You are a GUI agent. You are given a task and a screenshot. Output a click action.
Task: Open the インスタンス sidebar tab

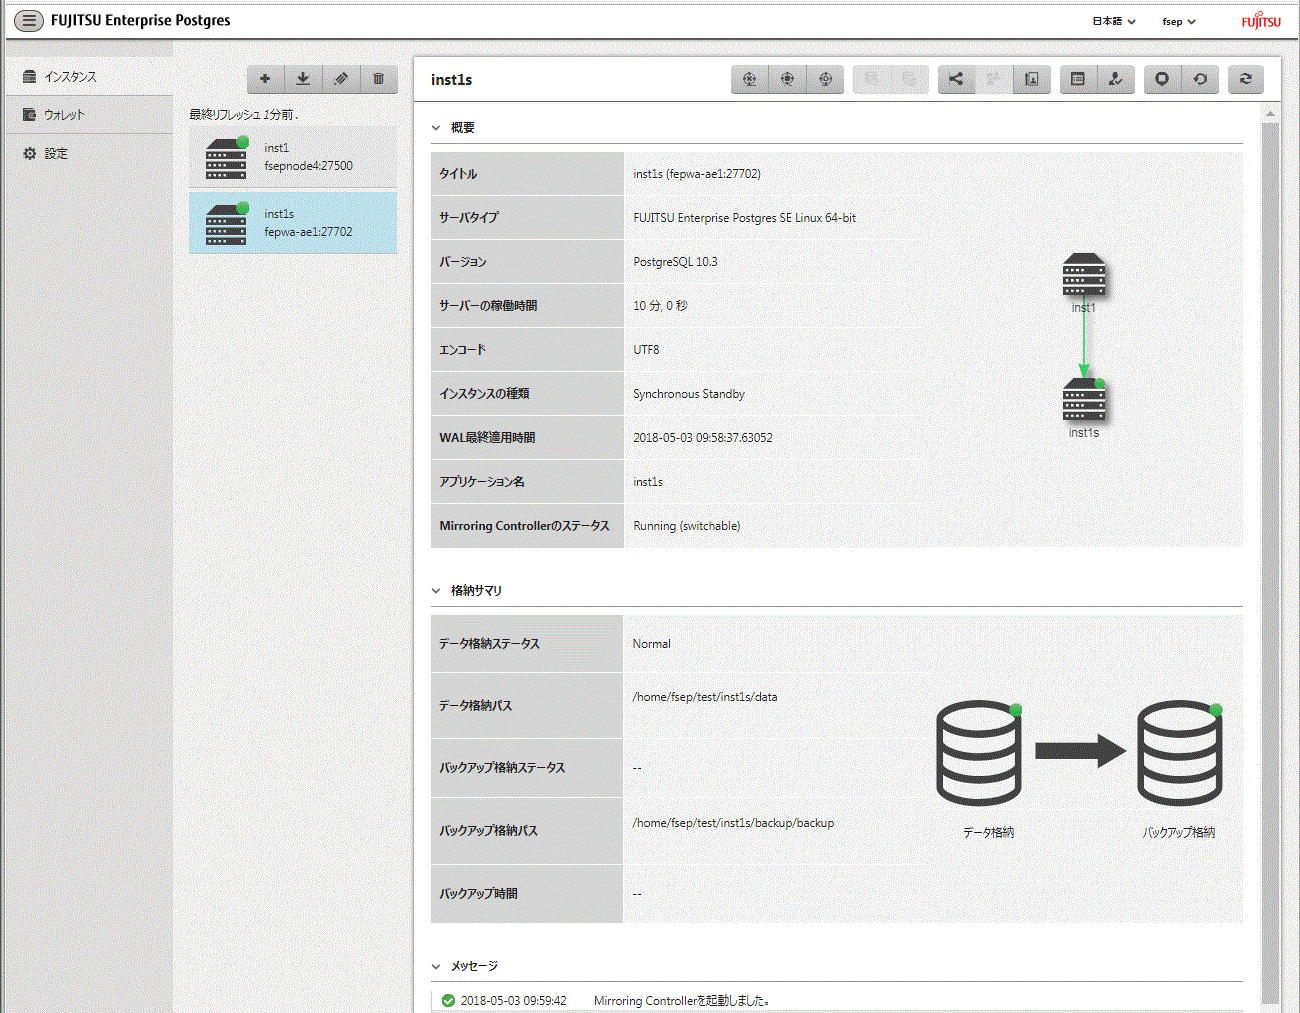coord(89,77)
